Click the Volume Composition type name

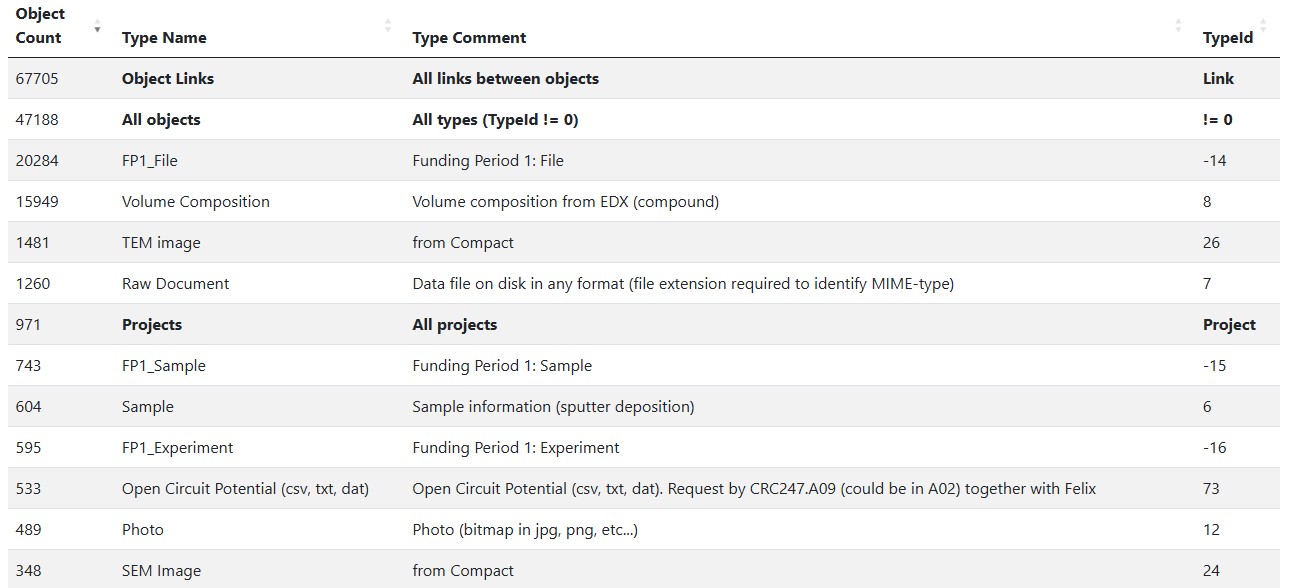[x=196, y=202]
